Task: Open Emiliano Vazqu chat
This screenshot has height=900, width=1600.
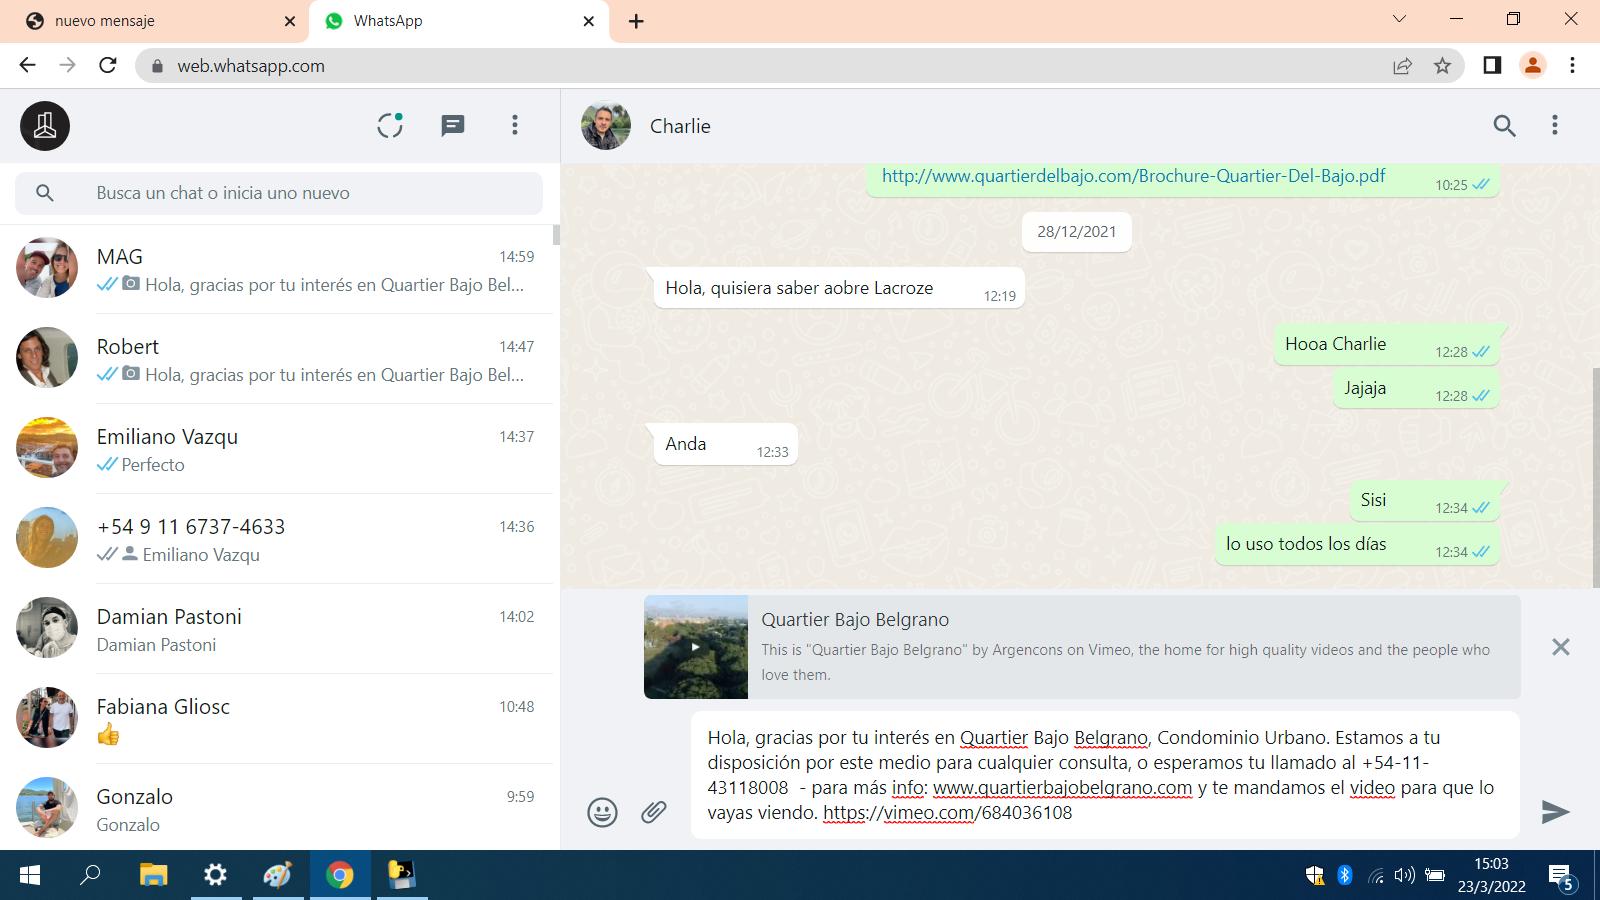Action: pos(276,449)
